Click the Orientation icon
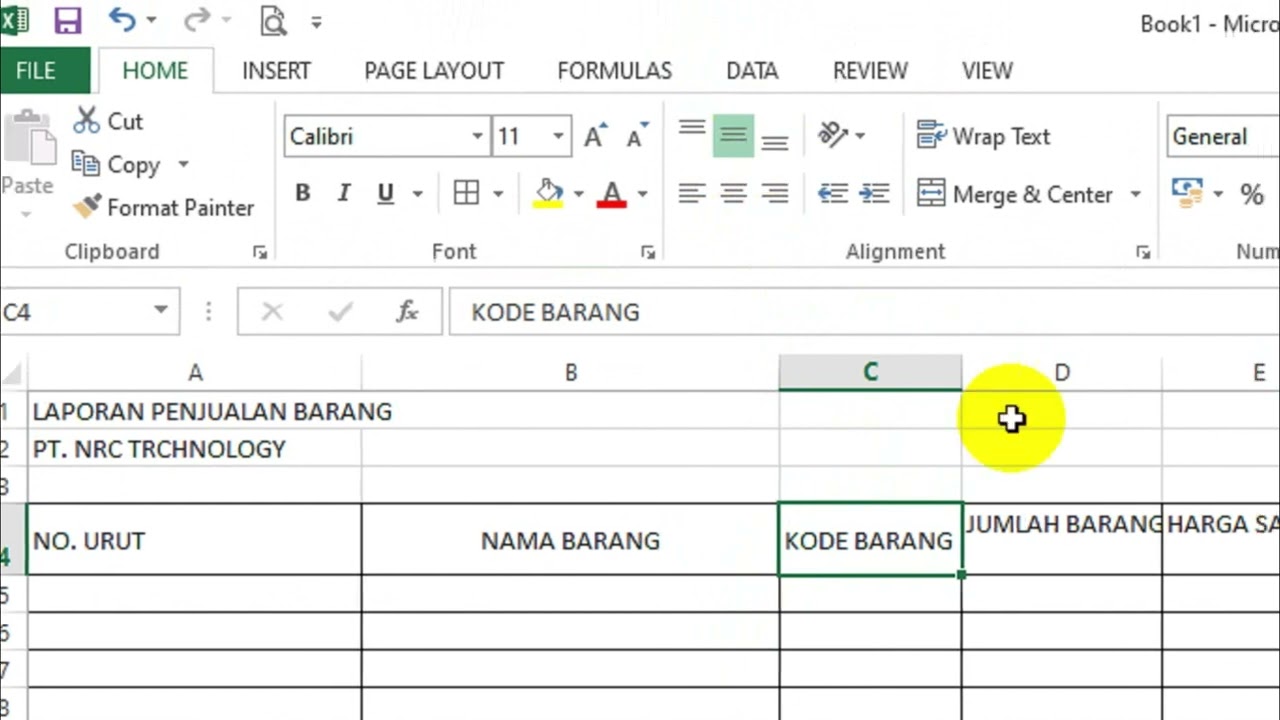This screenshot has width=1280, height=720. coord(833,135)
